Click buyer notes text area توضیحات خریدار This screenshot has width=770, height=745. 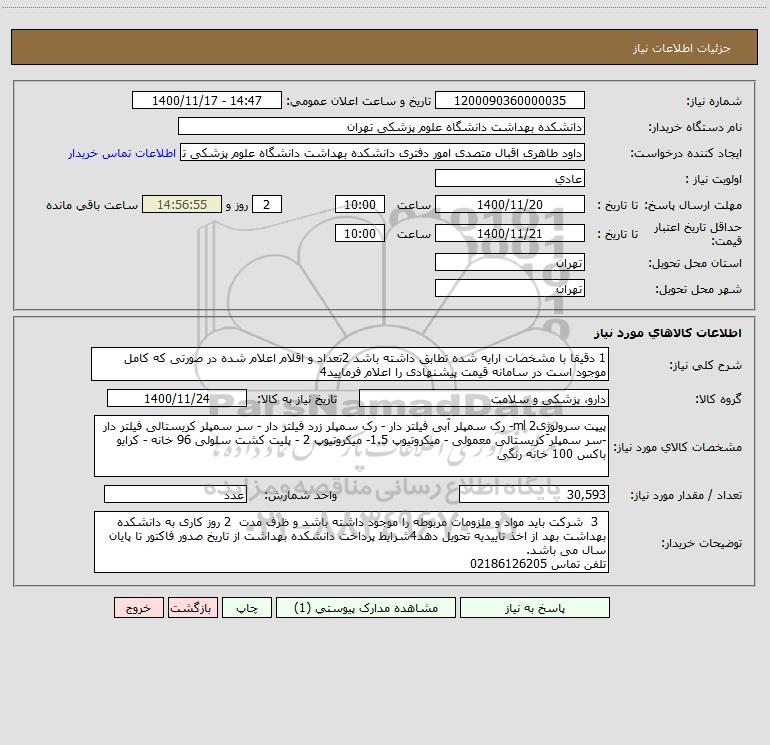[351, 542]
